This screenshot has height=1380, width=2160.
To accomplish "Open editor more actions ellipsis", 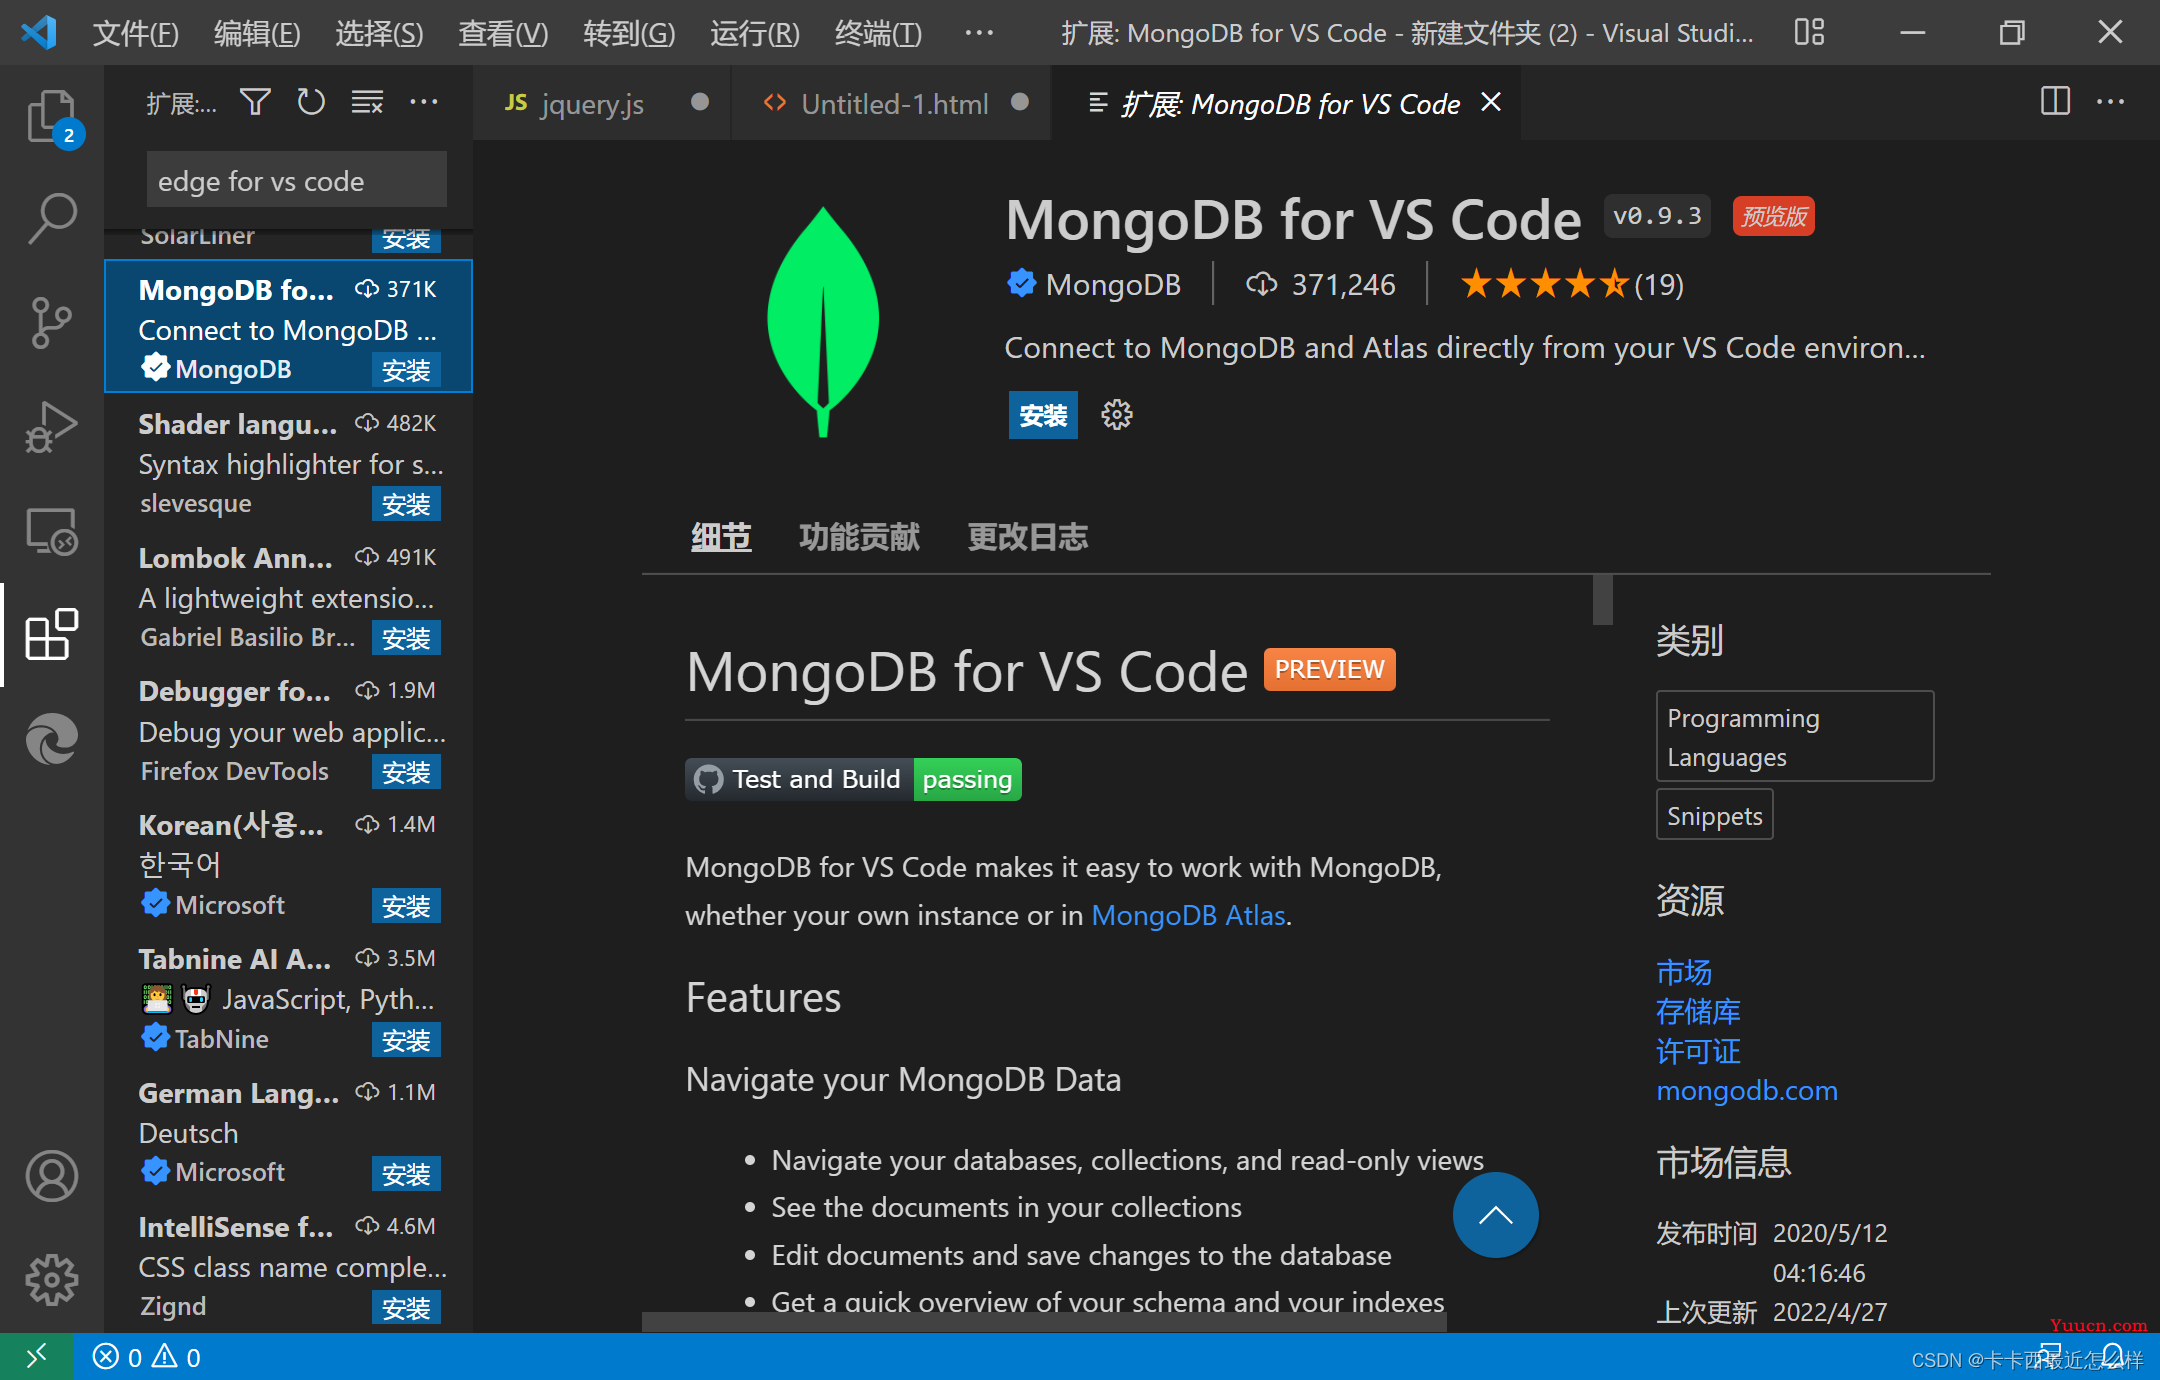I will (2110, 101).
